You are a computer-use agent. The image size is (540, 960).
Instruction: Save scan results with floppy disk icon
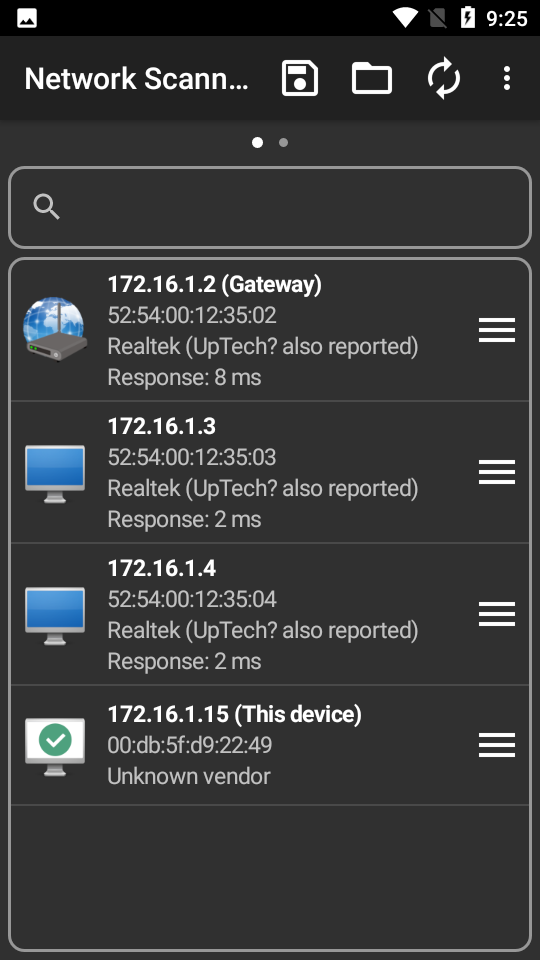tap(300, 78)
